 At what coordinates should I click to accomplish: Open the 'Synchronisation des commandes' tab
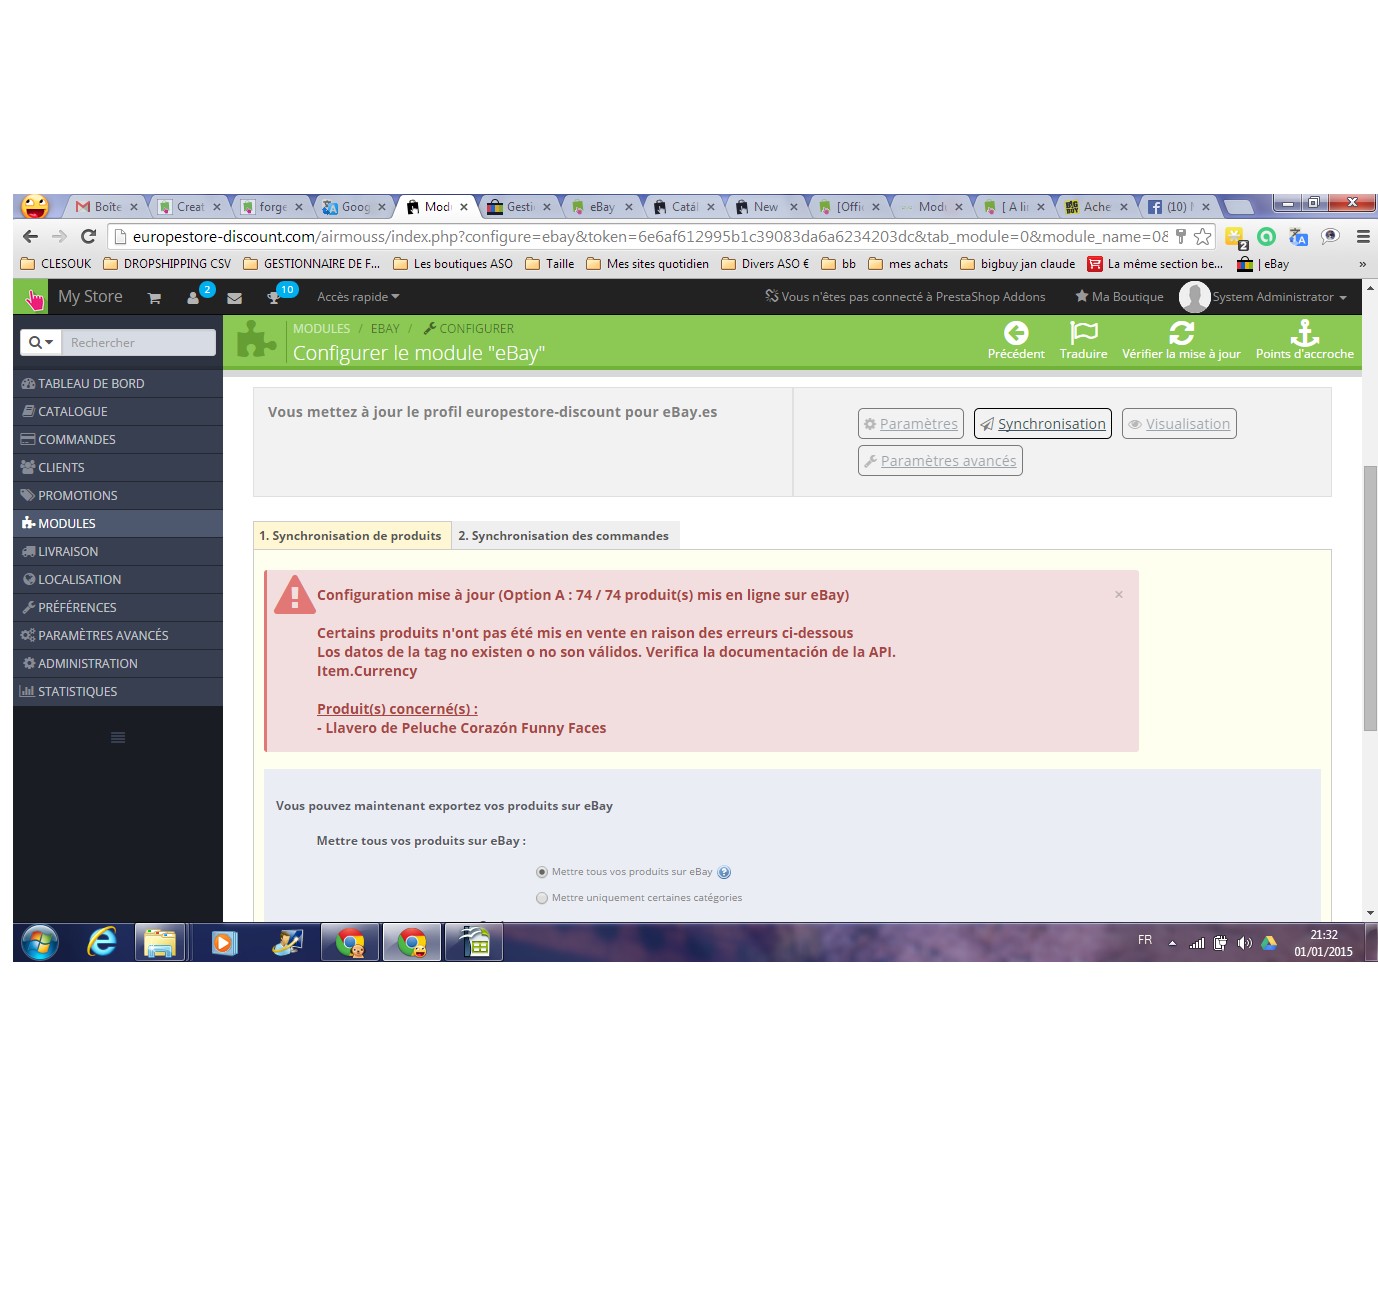pos(564,536)
